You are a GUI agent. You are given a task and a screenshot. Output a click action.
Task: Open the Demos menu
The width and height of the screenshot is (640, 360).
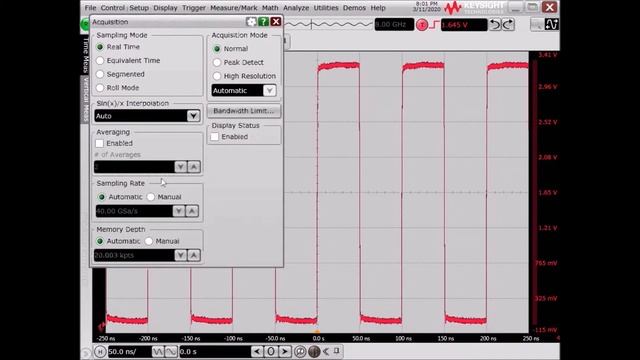coord(354,8)
